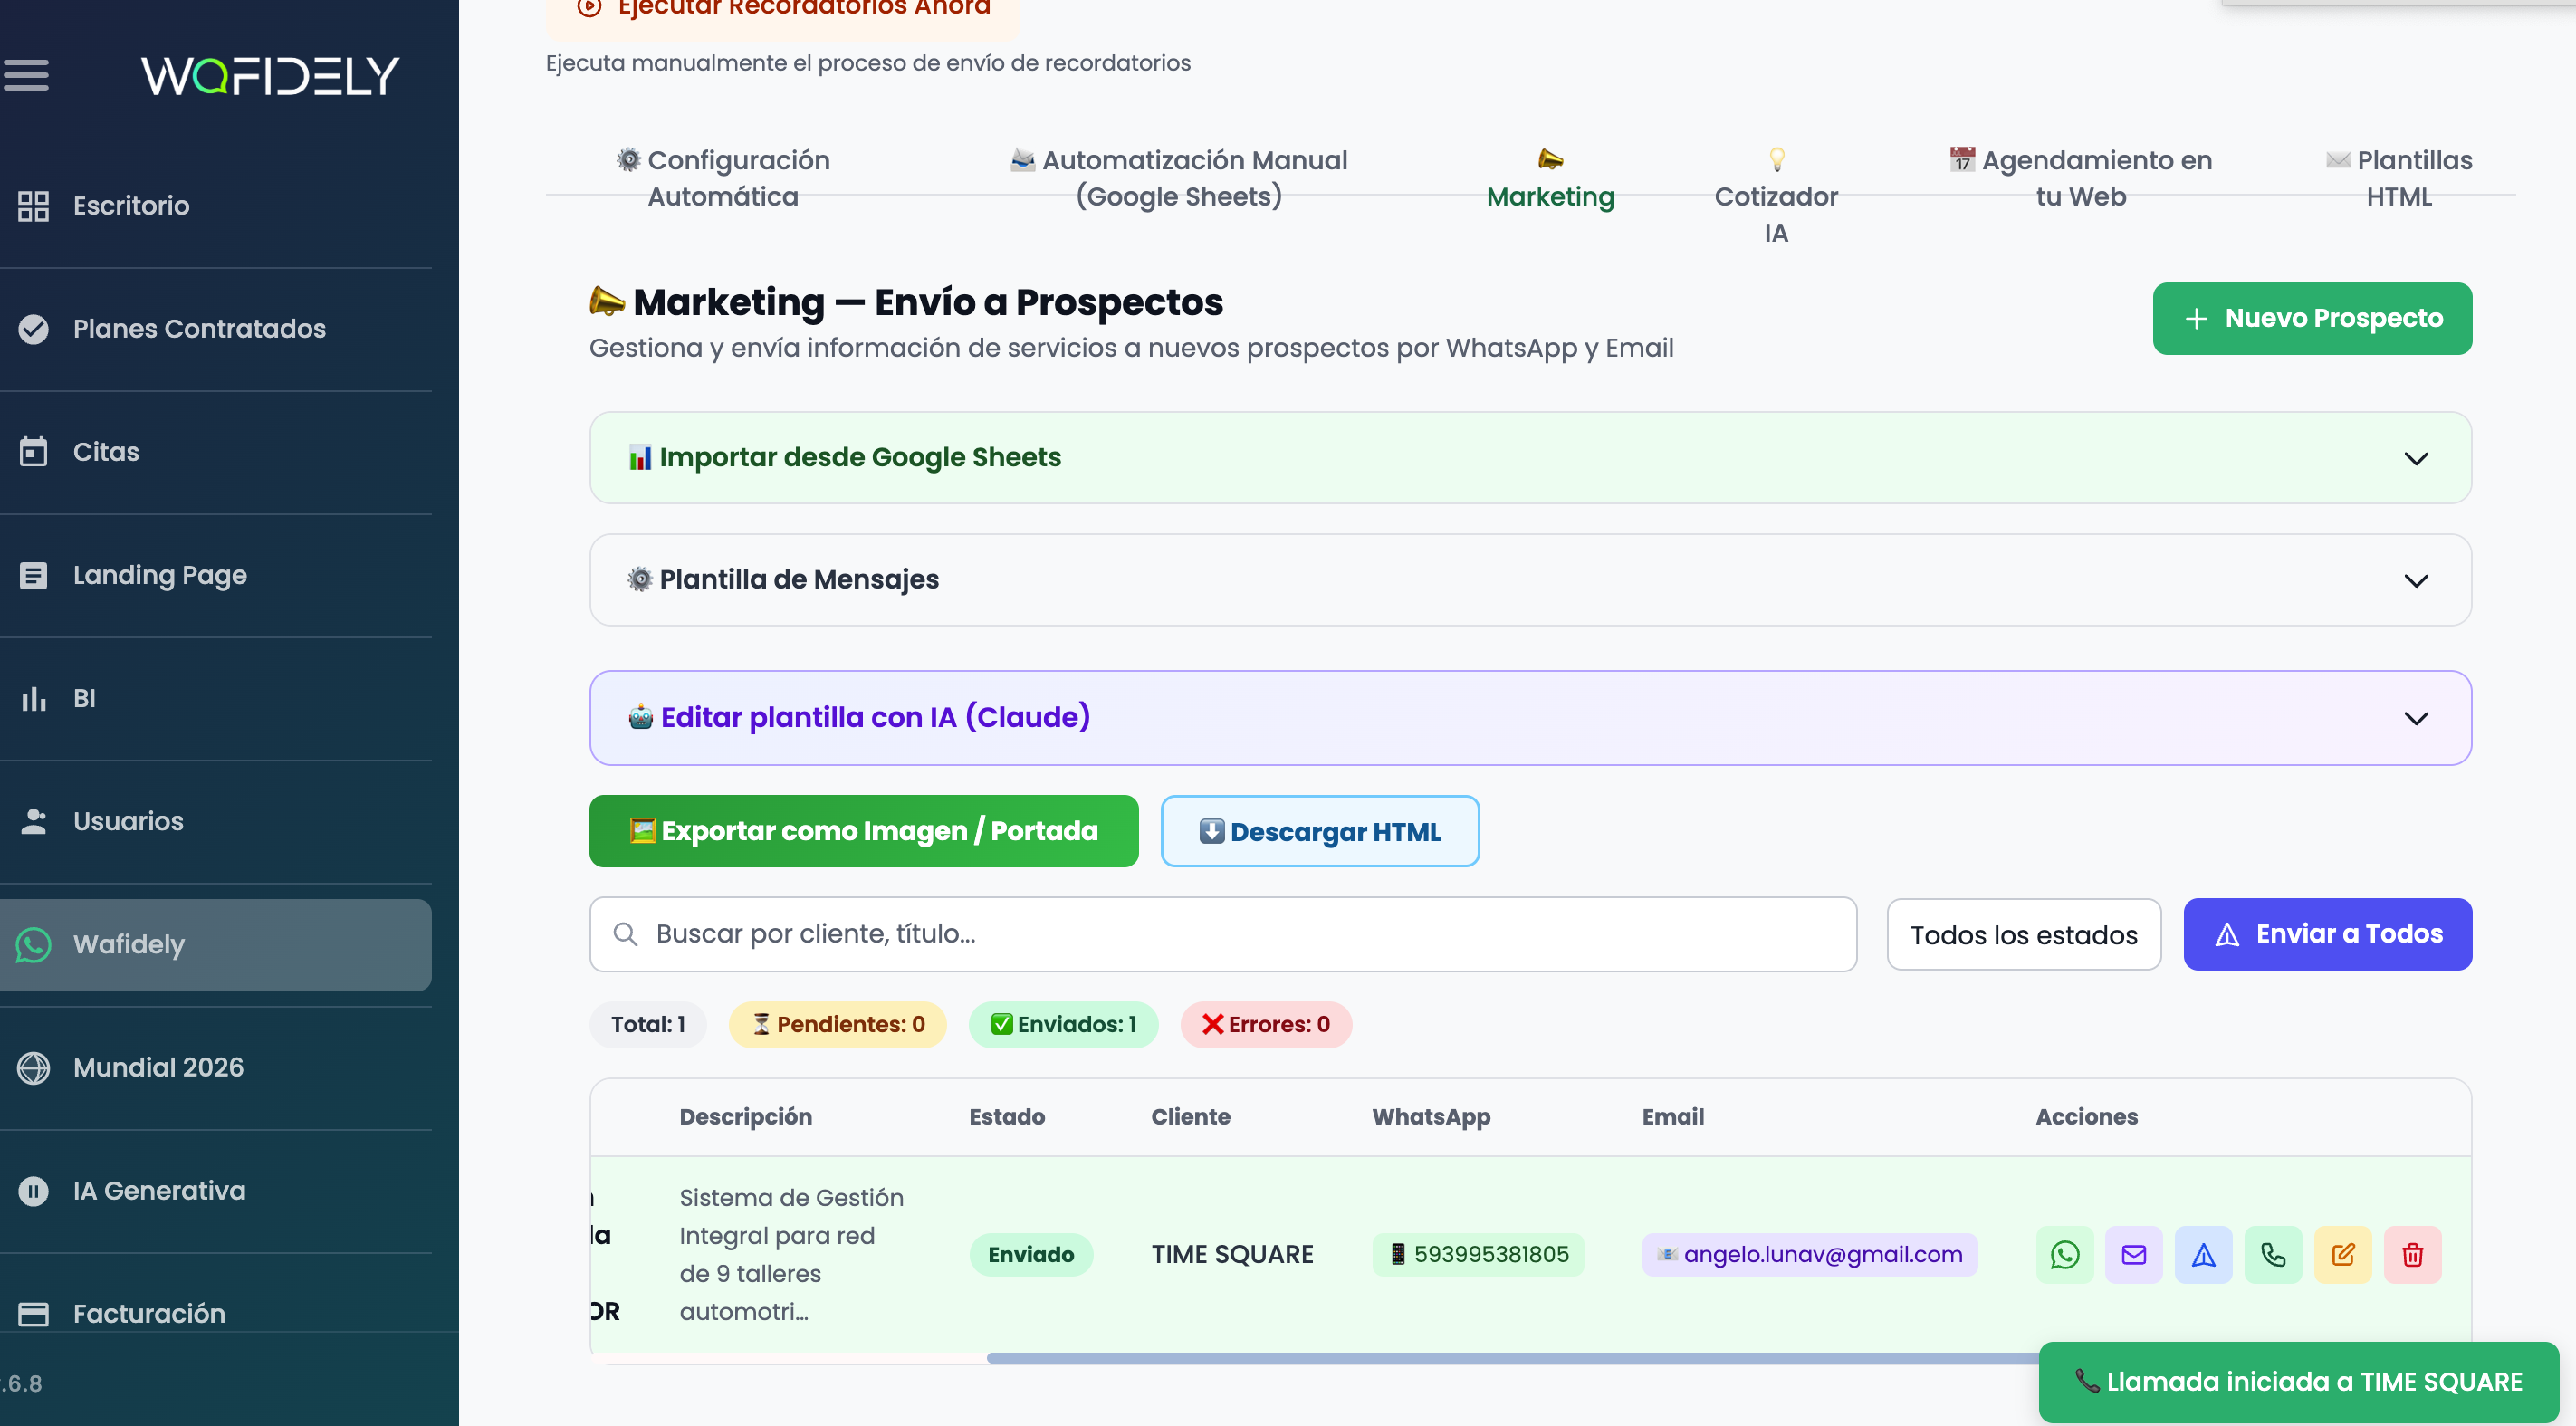This screenshot has width=2576, height=1426.
Task: Expand Importar desde Google Sheets chevron
Action: pyautogui.click(x=2416, y=459)
